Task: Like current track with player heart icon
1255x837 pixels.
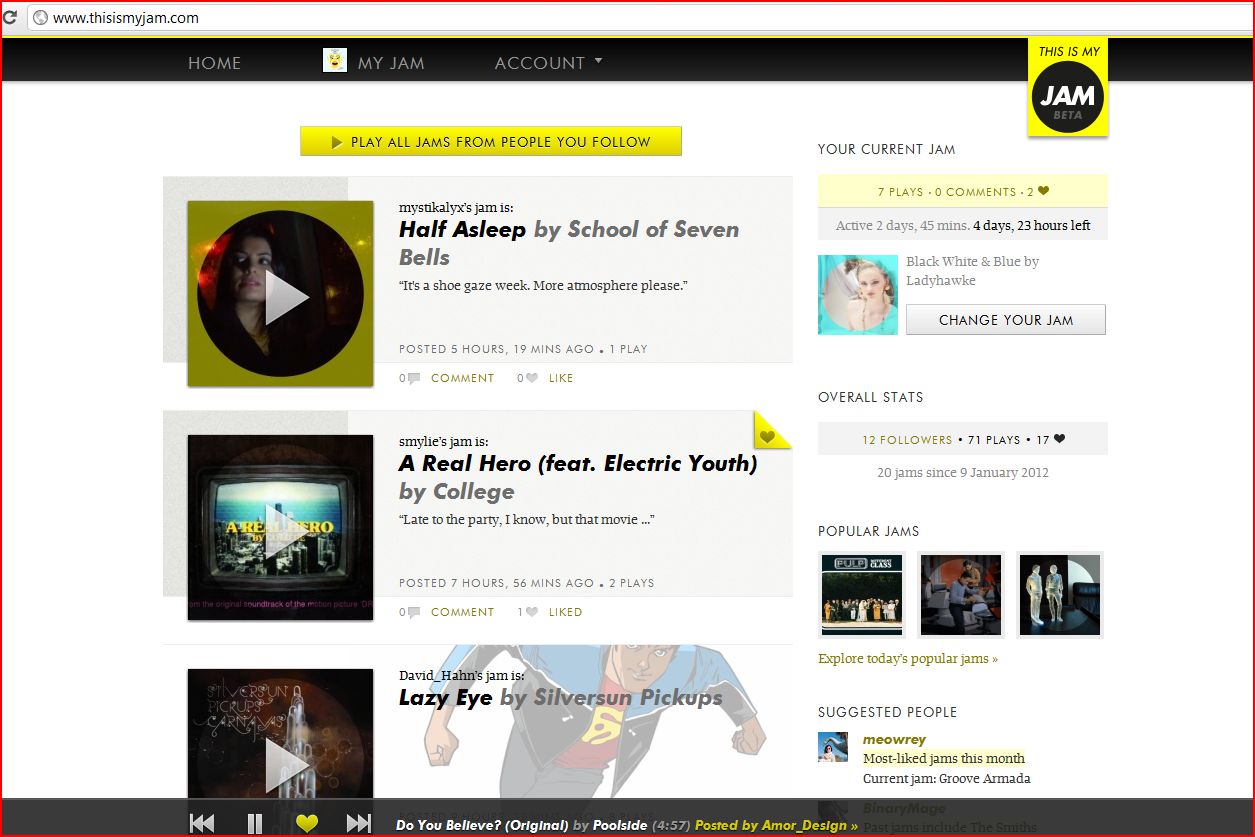Action: [307, 823]
